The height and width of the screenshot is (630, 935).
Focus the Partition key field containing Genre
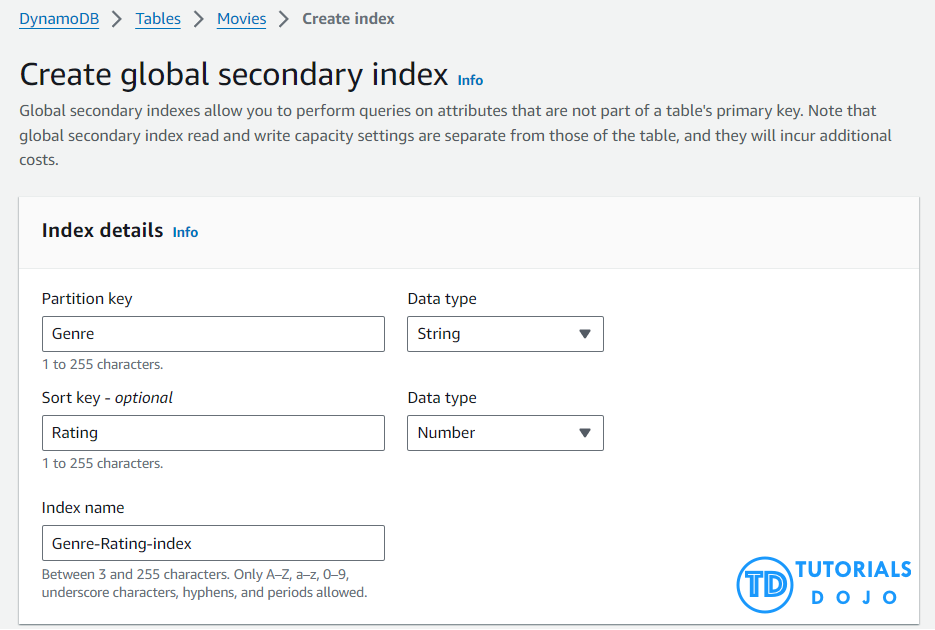click(x=213, y=334)
